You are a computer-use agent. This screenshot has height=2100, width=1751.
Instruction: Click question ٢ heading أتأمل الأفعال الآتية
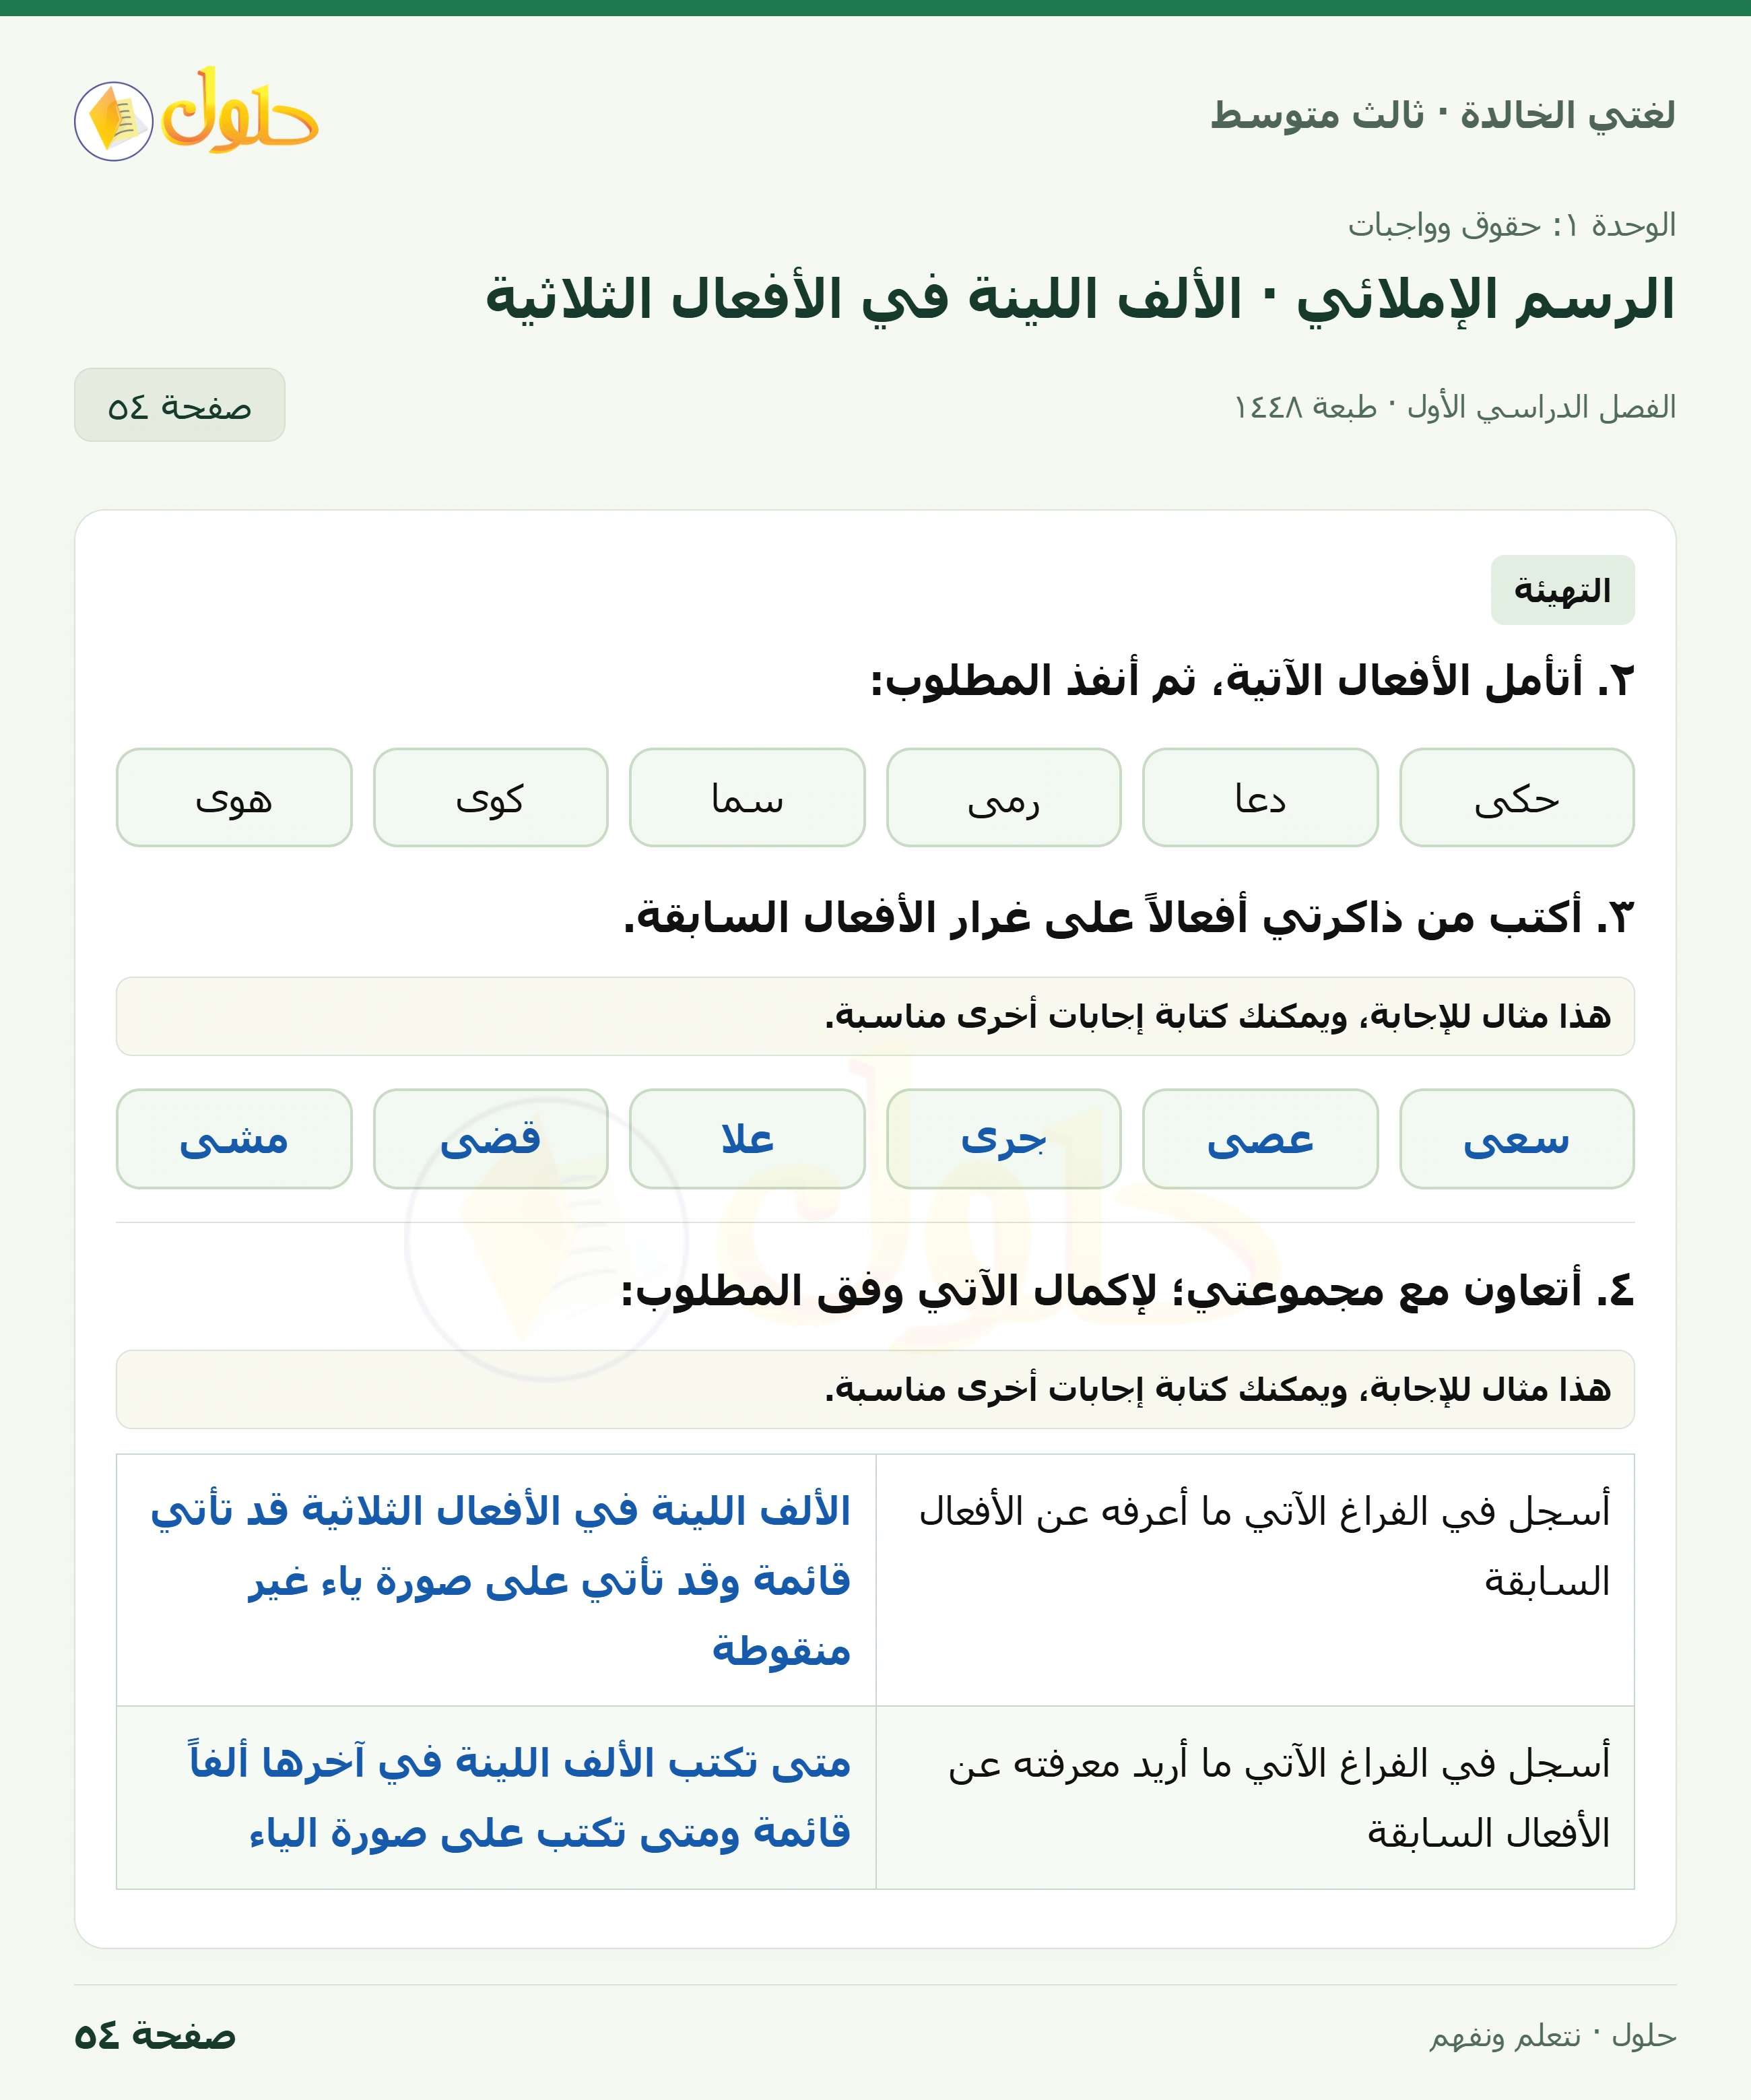point(1252,681)
